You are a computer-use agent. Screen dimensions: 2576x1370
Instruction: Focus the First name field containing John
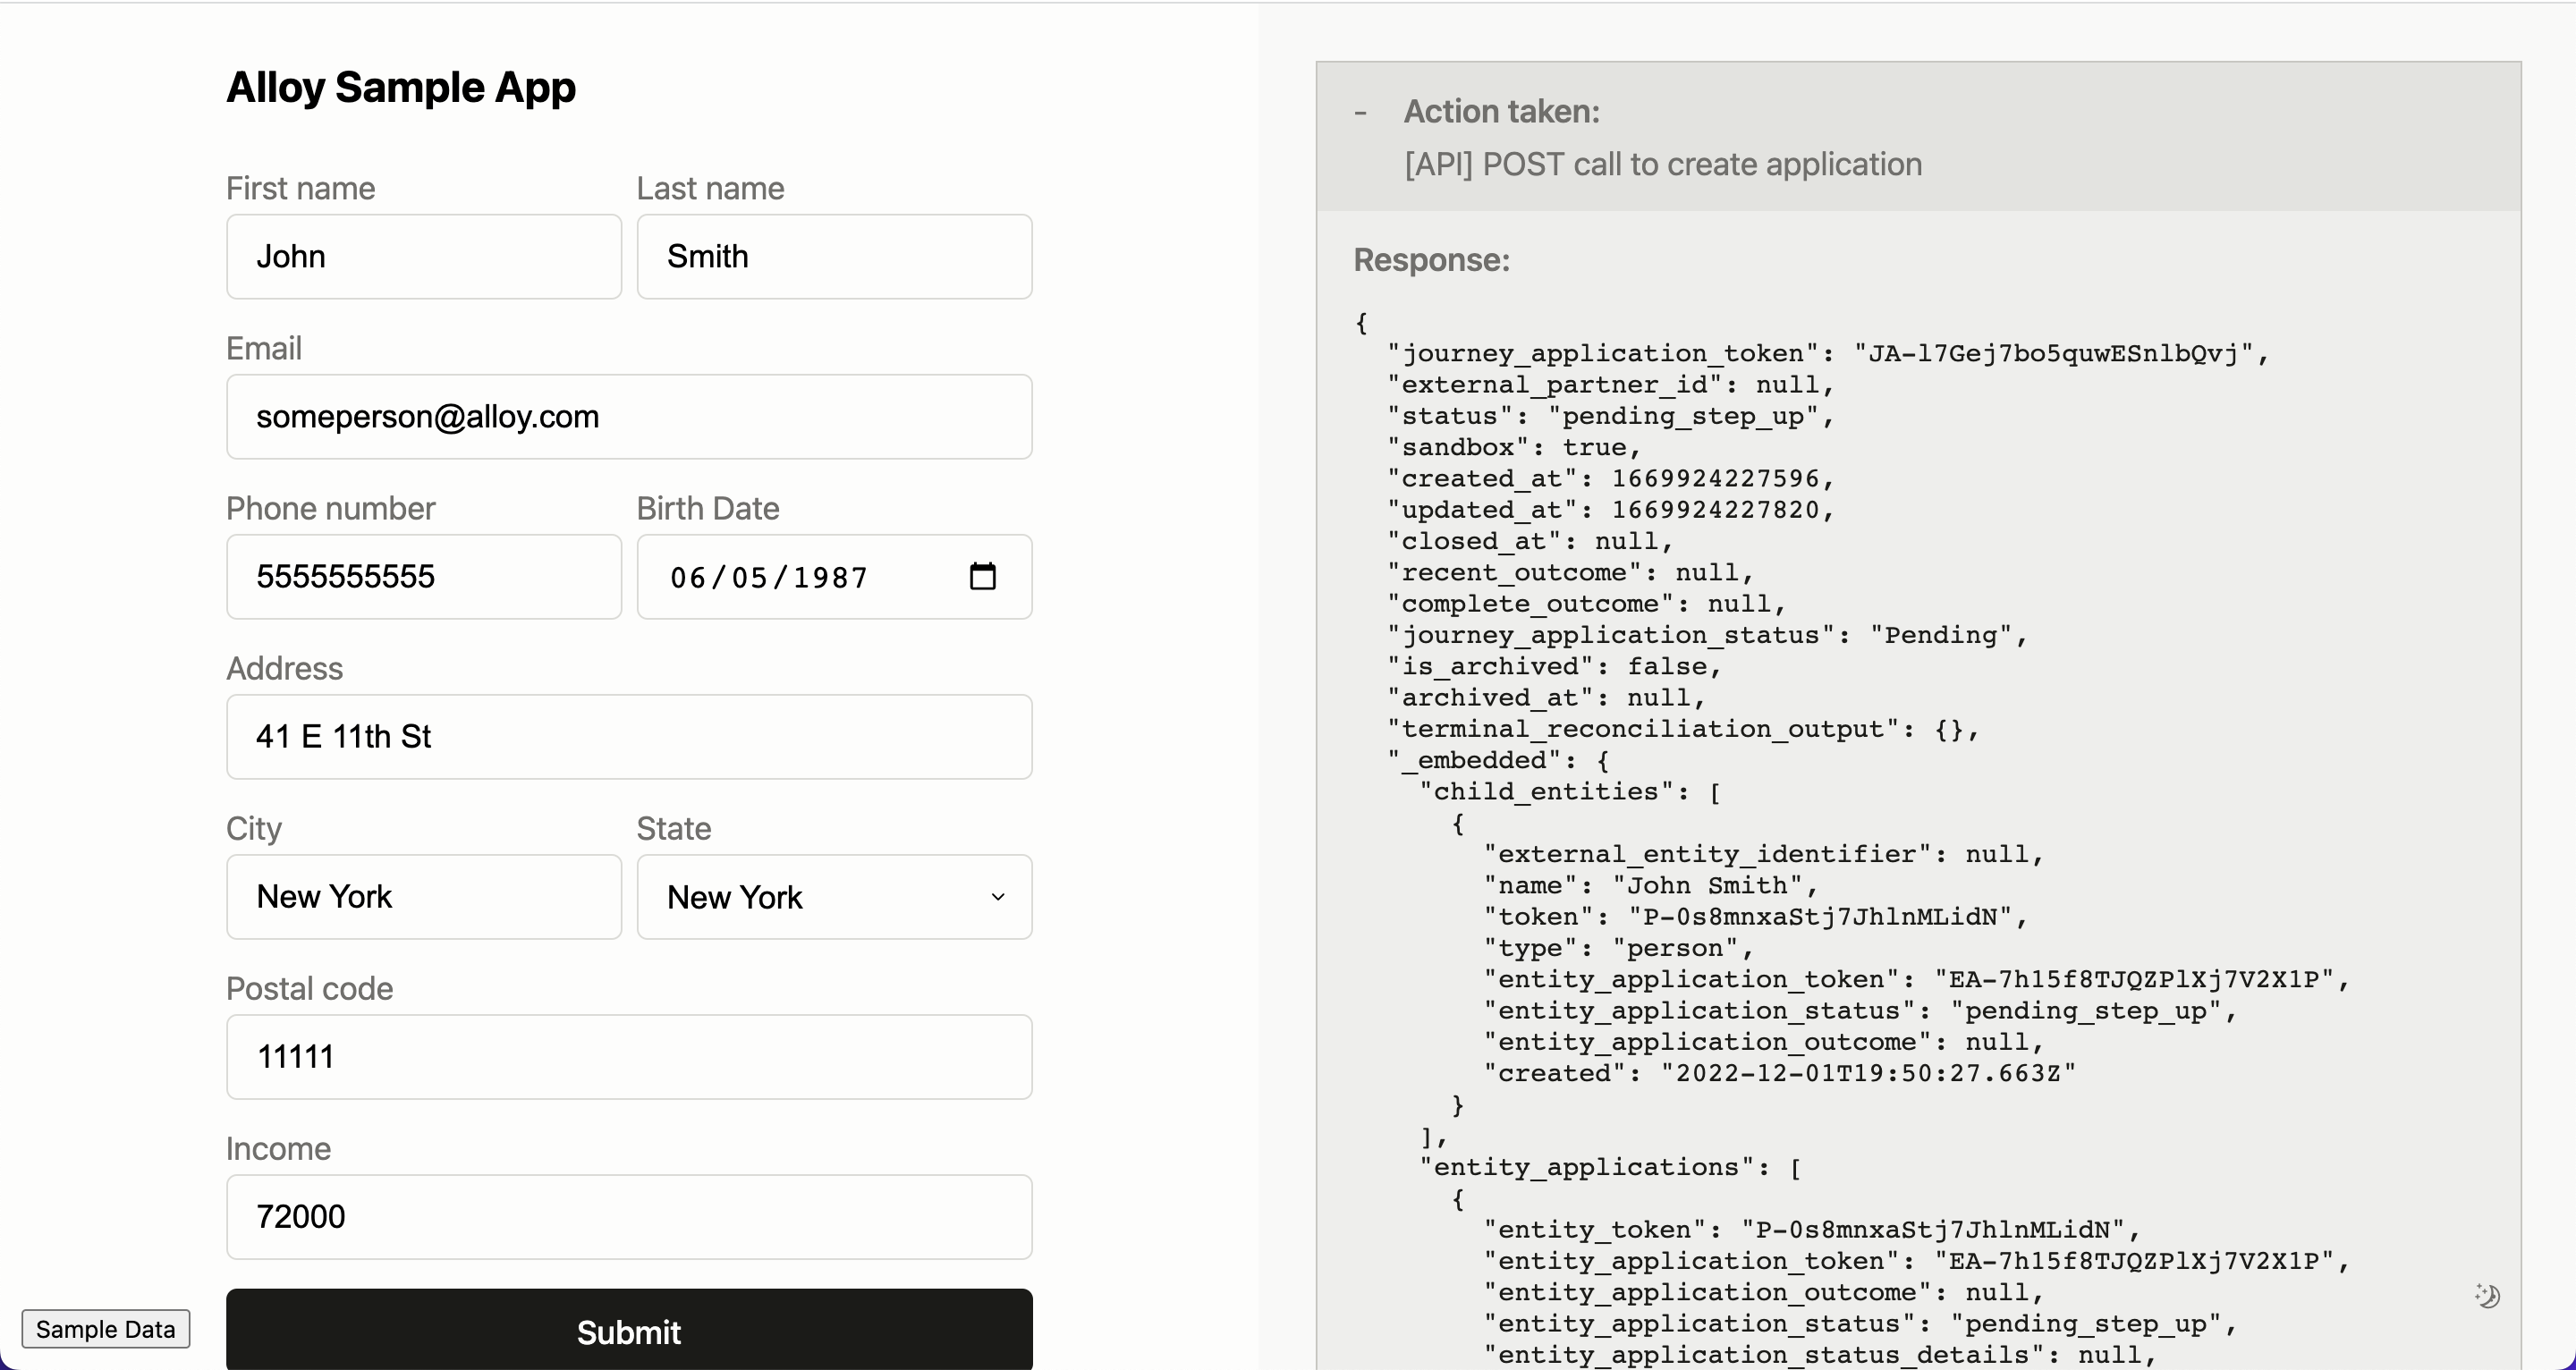coord(423,256)
